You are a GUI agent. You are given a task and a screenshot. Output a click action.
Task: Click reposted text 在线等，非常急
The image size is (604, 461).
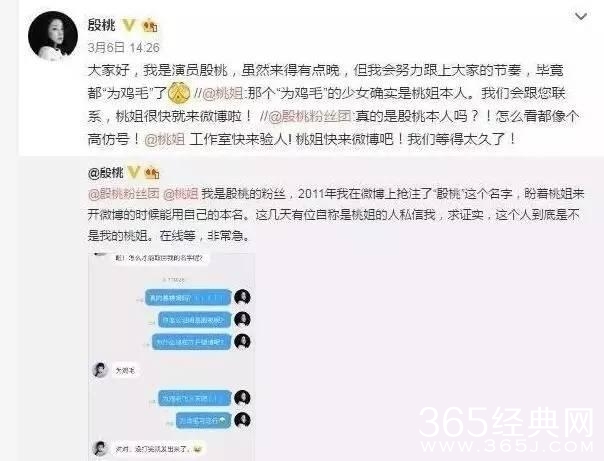[204, 236]
